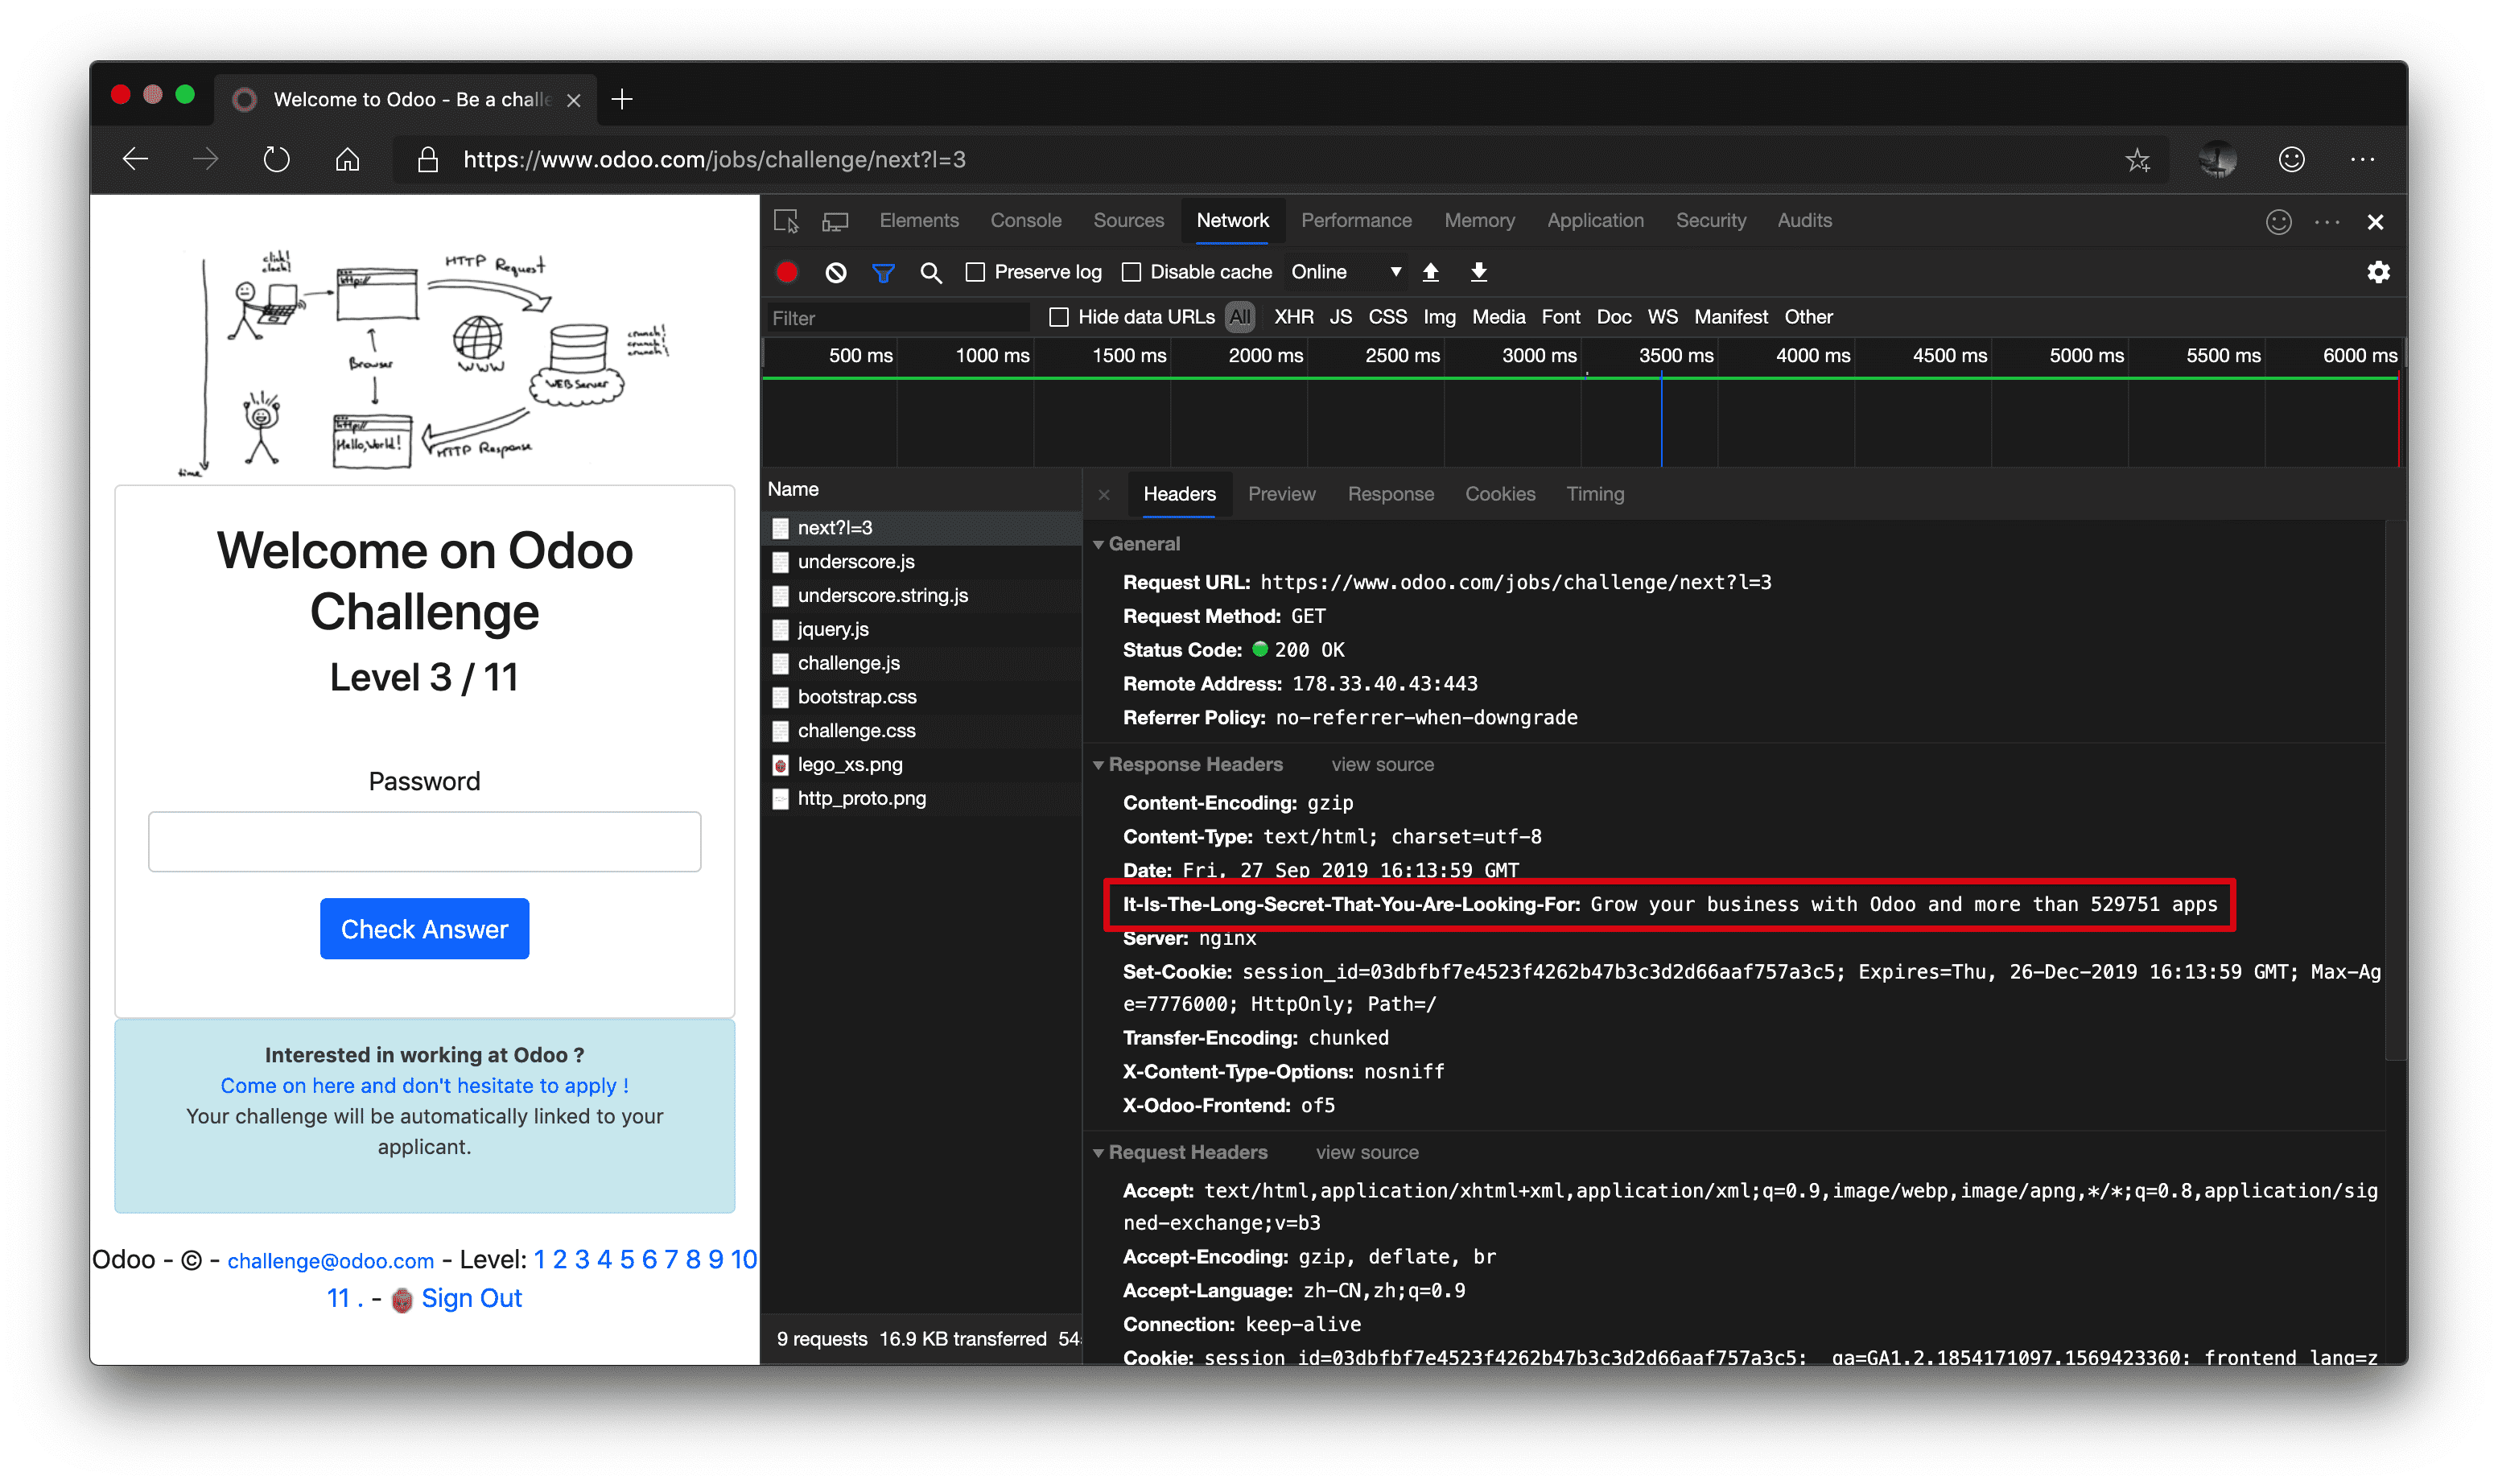The width and height of the screenshot is (2498, 1484).
Task: Open a new browser tab
Action: click(x=622, y=99)
